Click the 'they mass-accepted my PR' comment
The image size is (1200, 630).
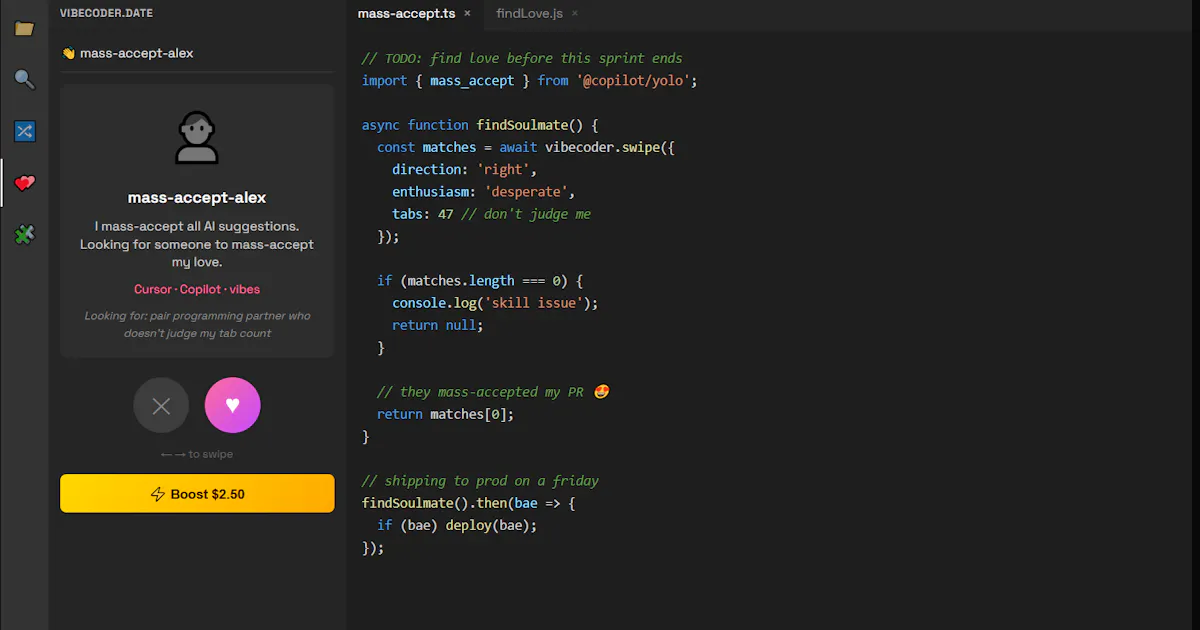tap(493, 392)
